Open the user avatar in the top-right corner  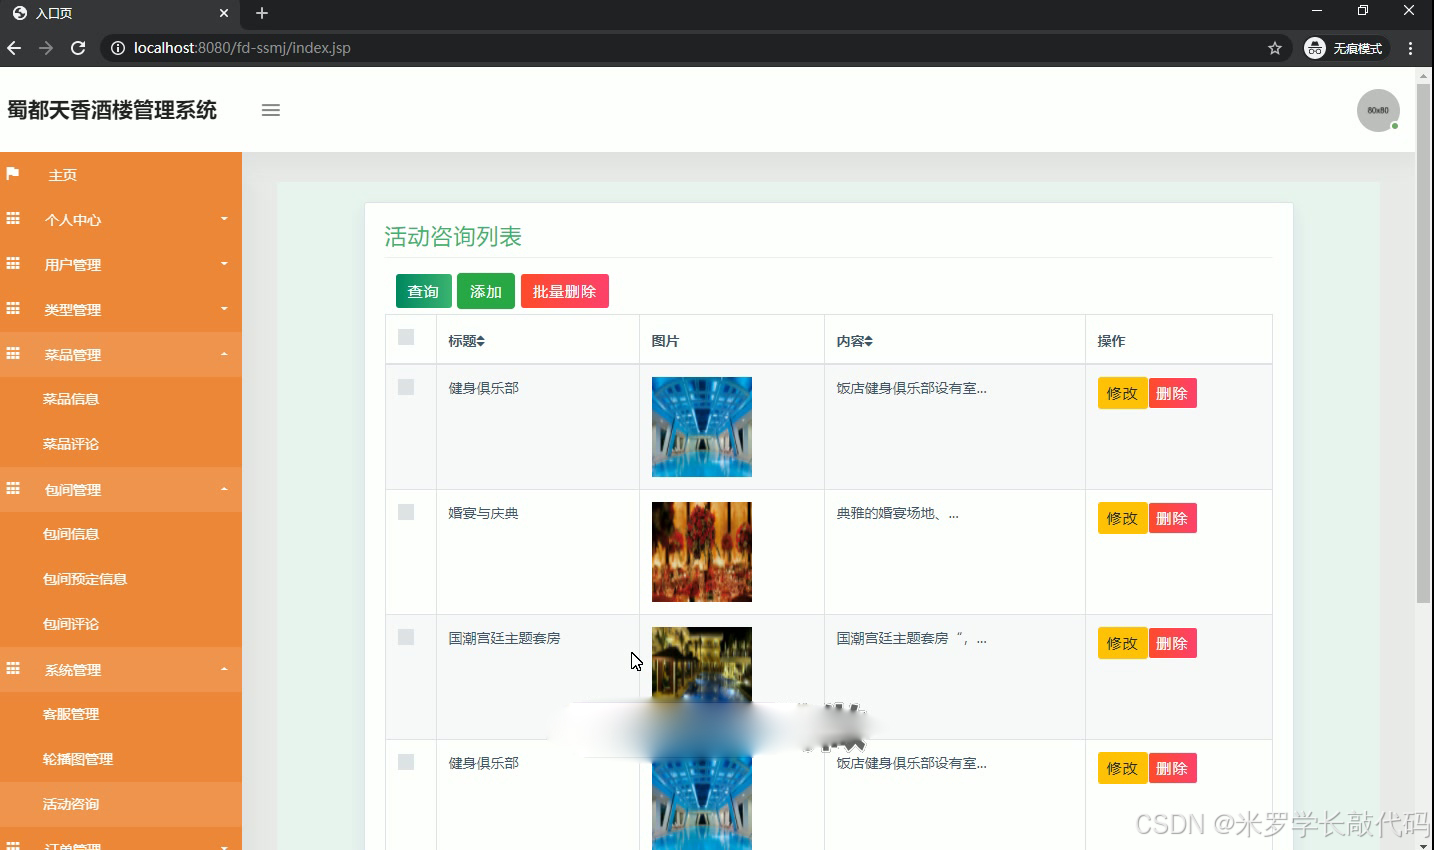coord(1378,110)
